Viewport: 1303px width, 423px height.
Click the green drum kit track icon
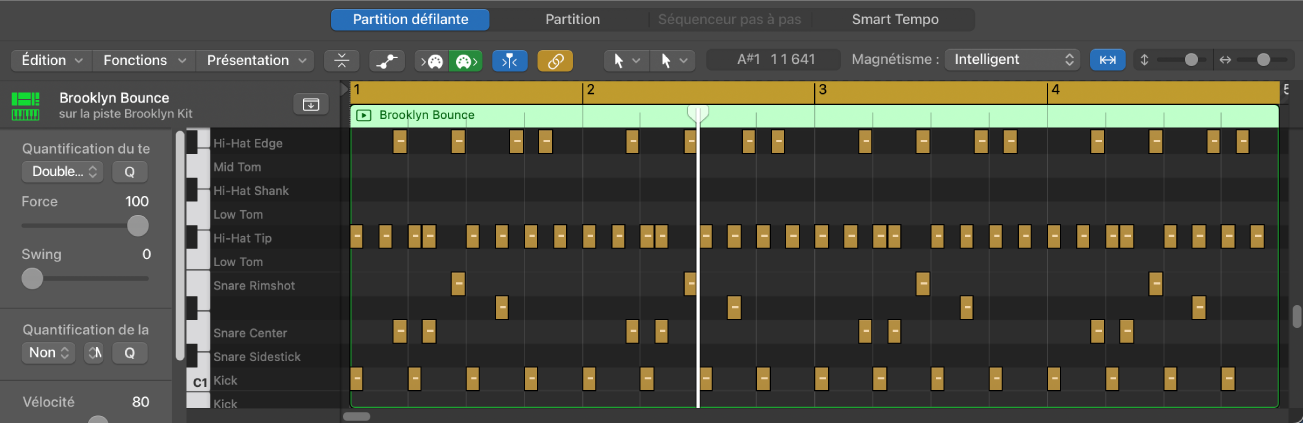pyautogui.click(x=25, y=104)
